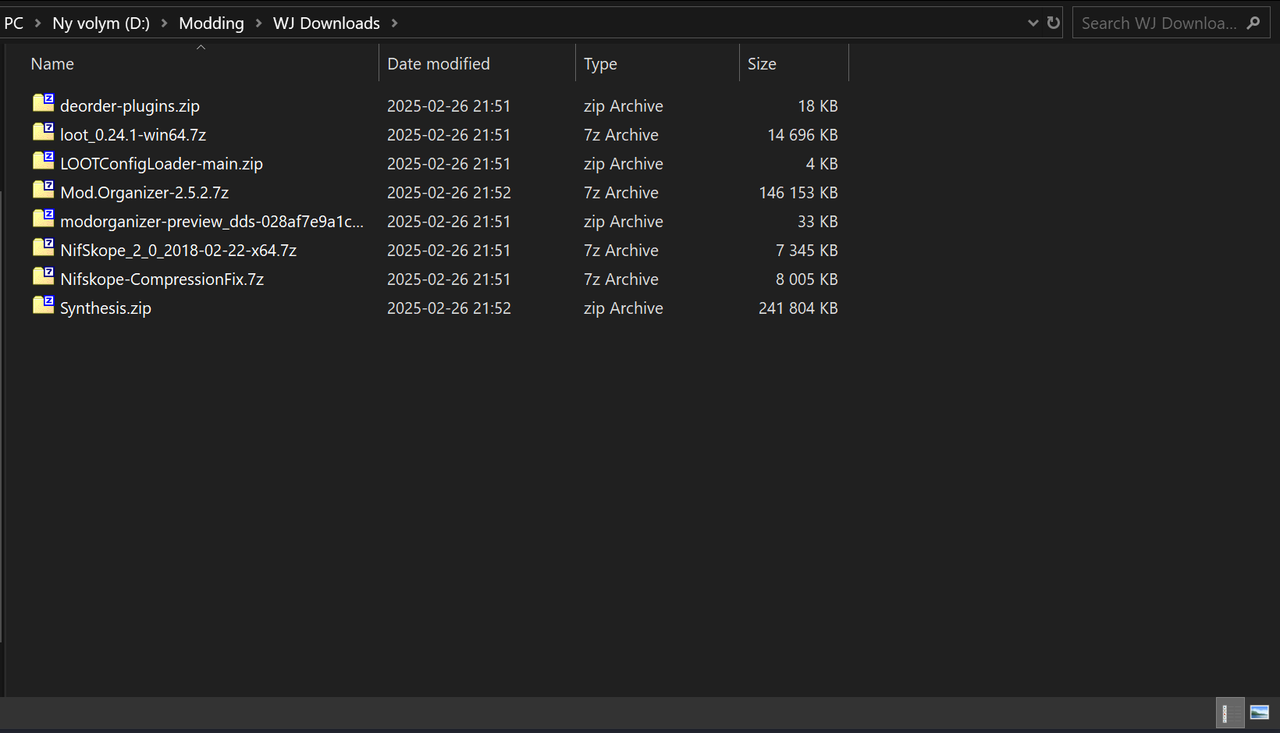Switch to large thumbnails view layout
The height and width of the screenshot is (733, 1280).
point(1259,712)
